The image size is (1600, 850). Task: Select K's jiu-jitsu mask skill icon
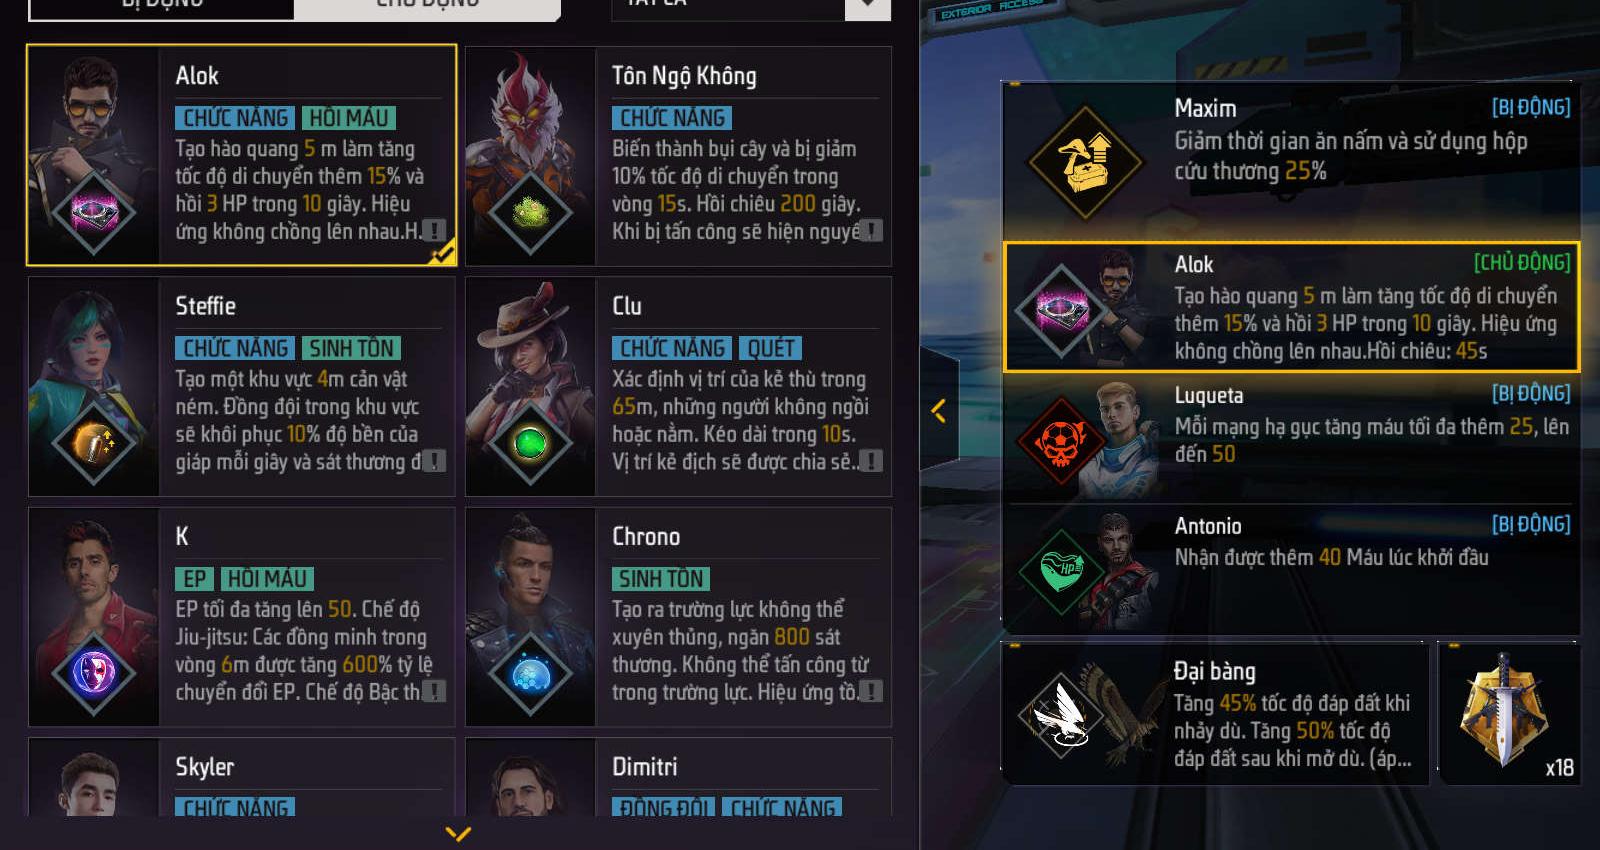click(x=93, y=673)
